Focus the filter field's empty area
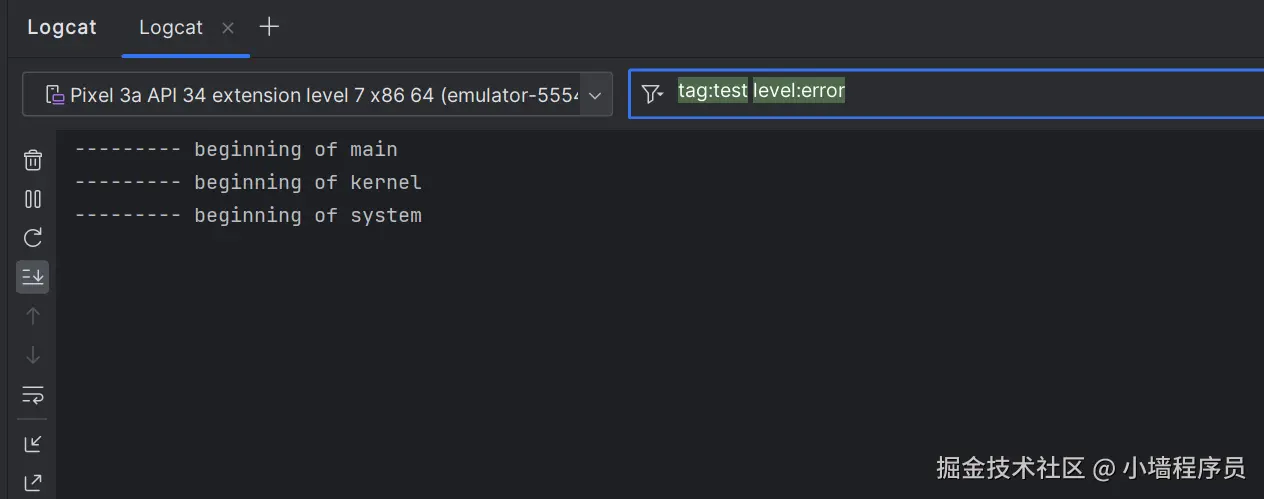1264x499 pixels. pos(1050,93)
